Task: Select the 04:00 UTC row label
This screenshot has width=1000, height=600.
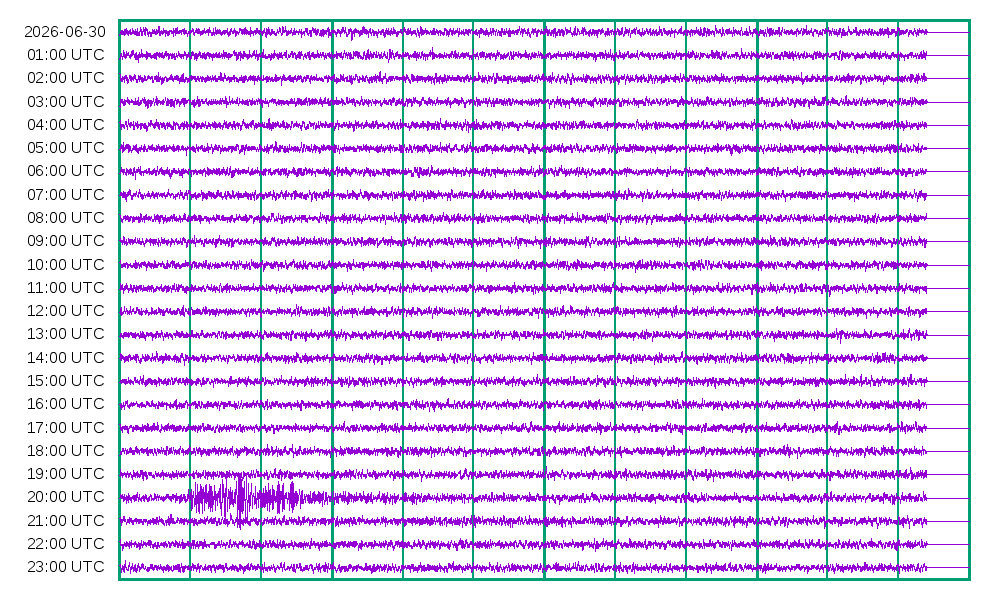Action: [x=66, y=124]
